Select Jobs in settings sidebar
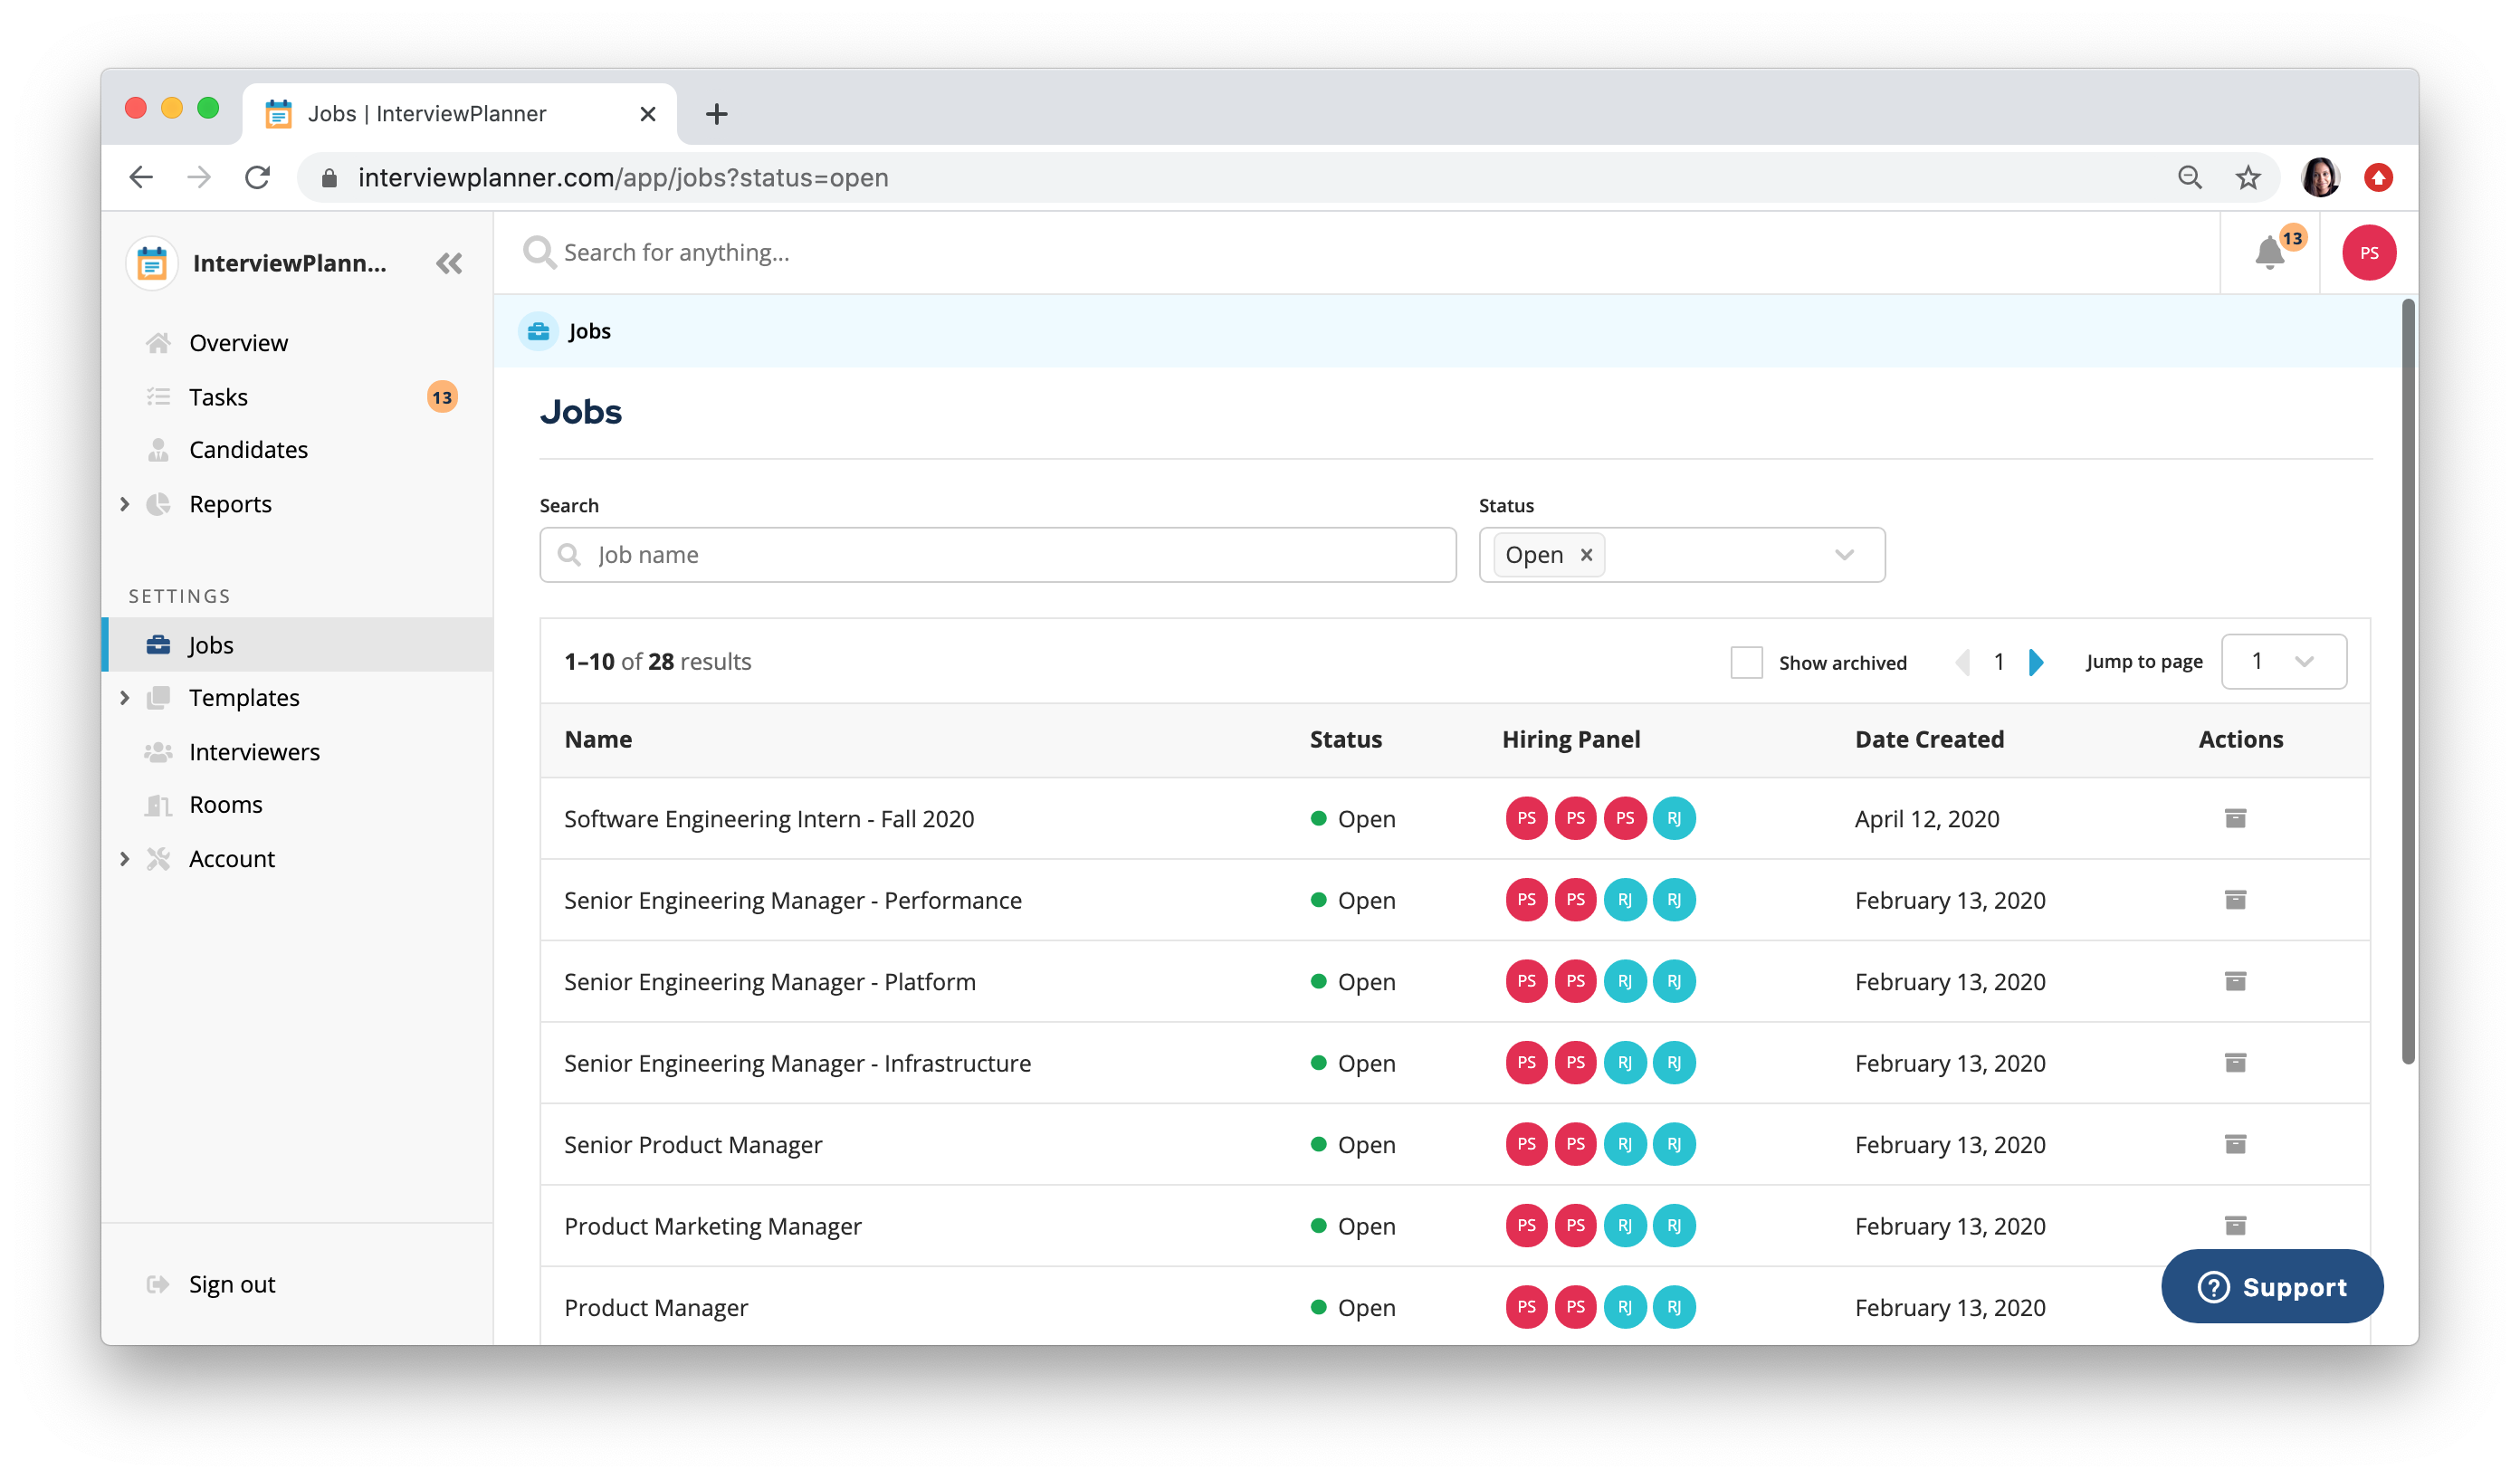This screenshot has width=2520, height=1479. coord(296,644)
